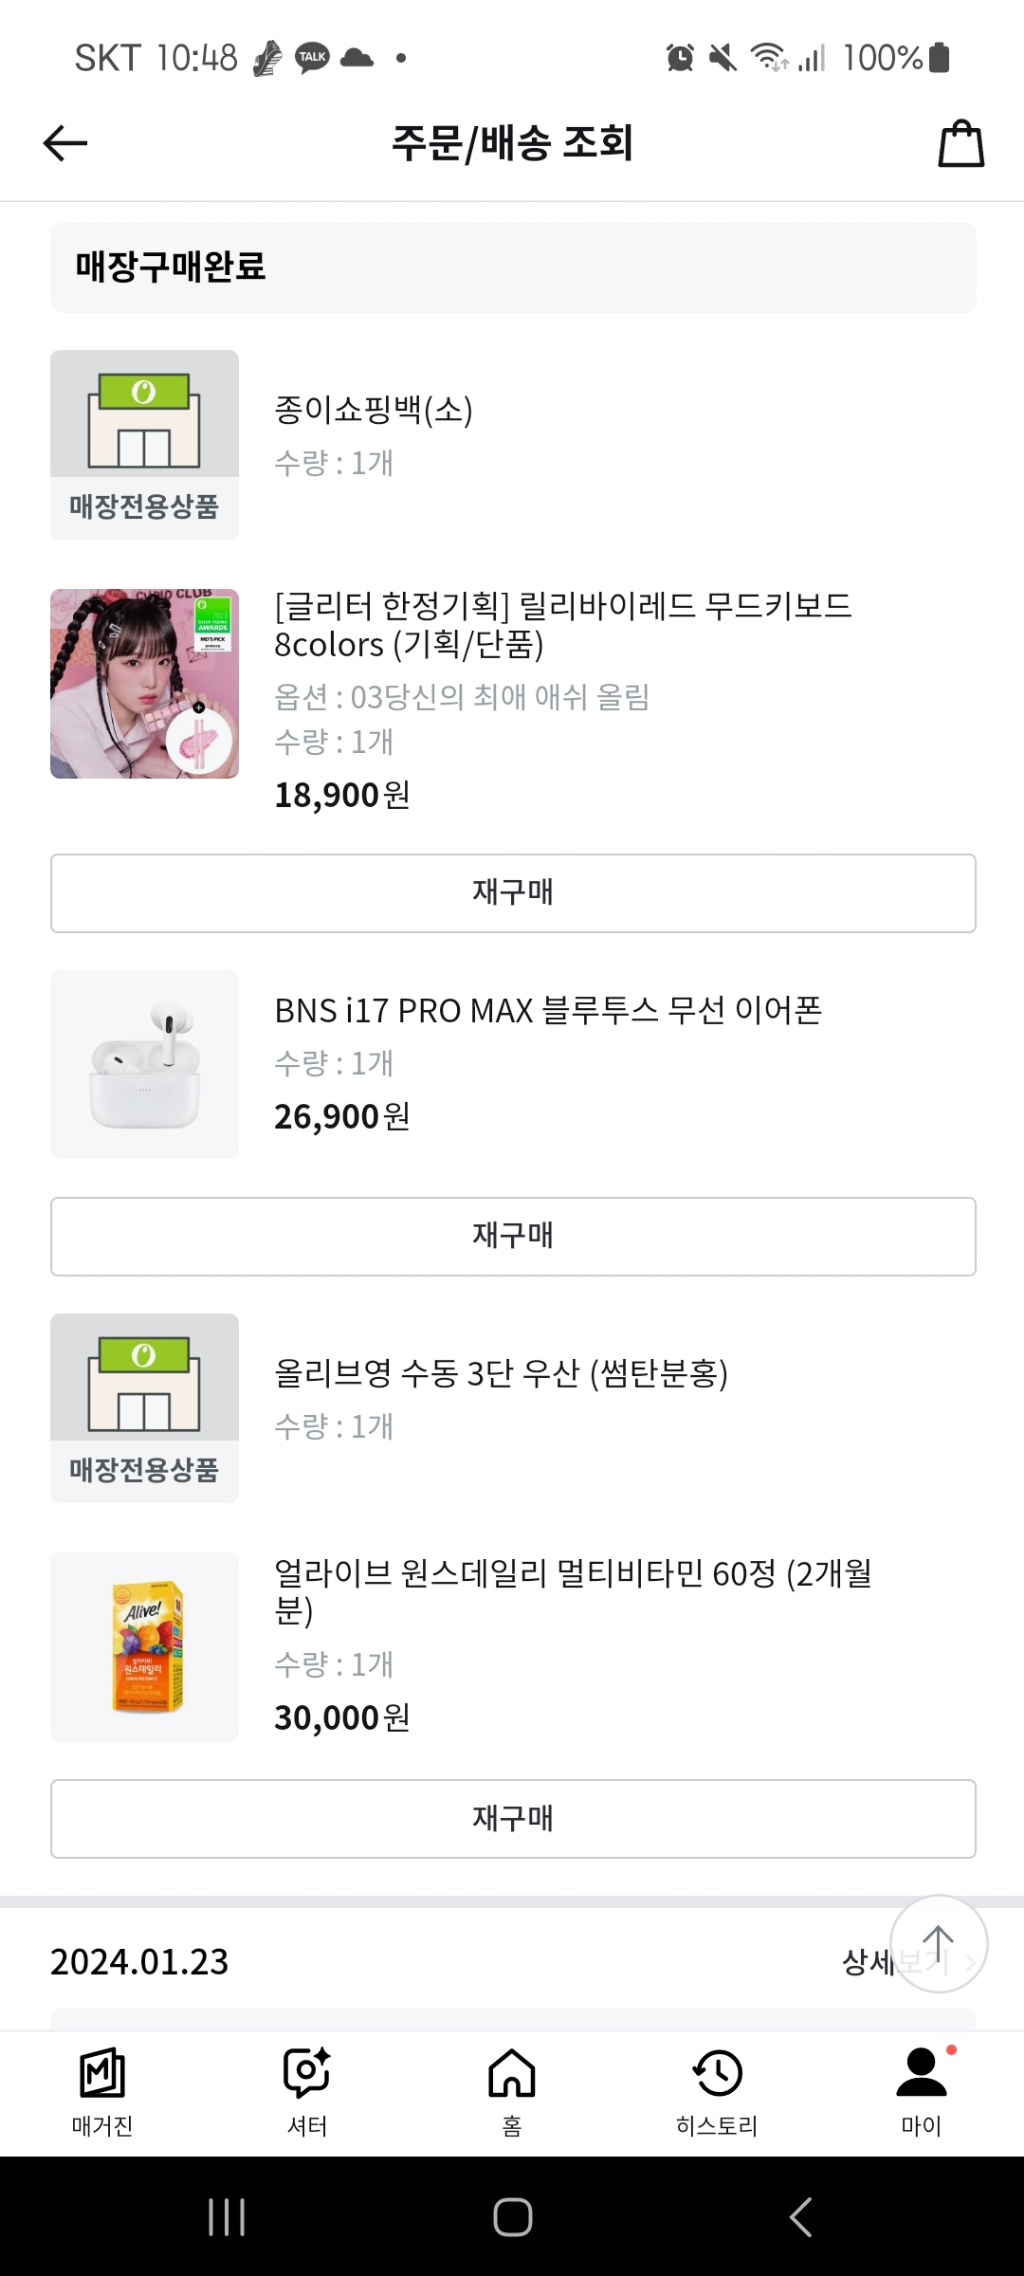Tap 종이쇼핑백(소) store-only item image
The width and height of the screenshot is (1024, 2276).
(145, 444)
